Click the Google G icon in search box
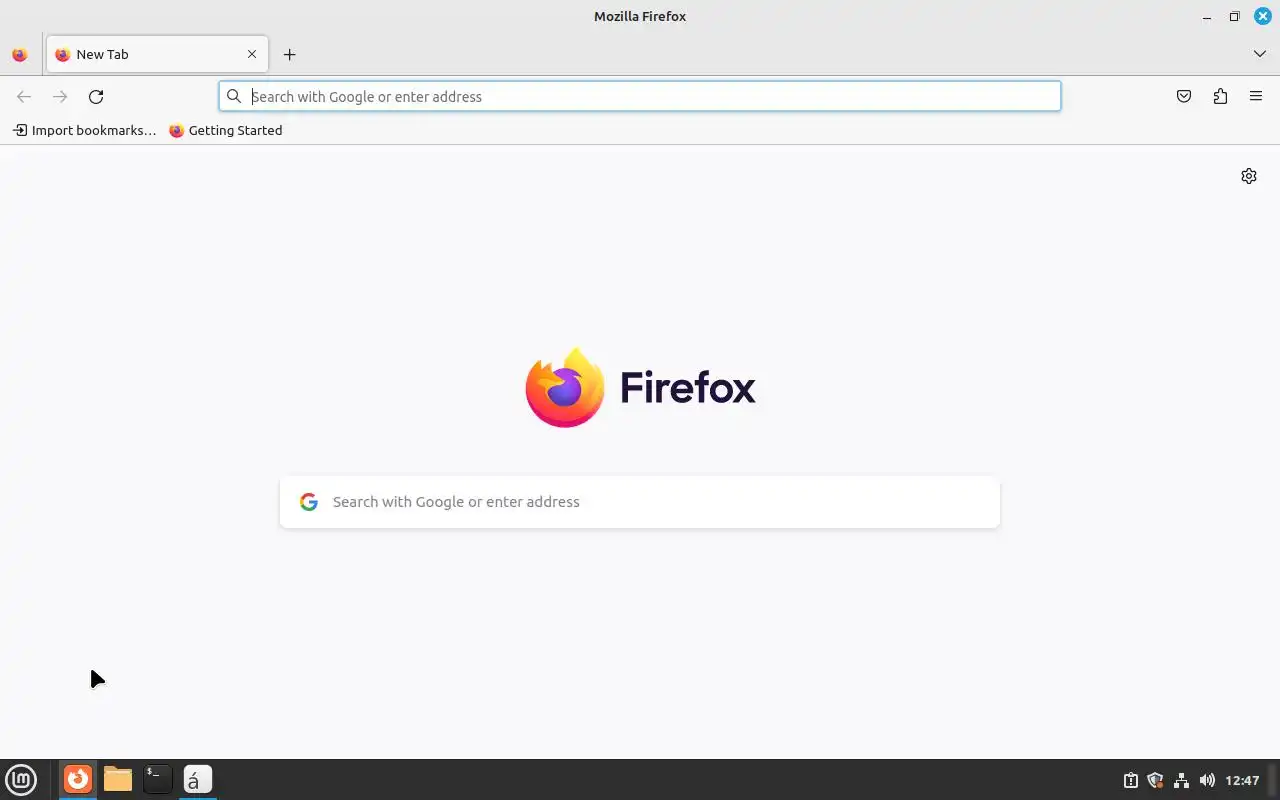Viewport: 1280px width, 800px height. point(309,502)
